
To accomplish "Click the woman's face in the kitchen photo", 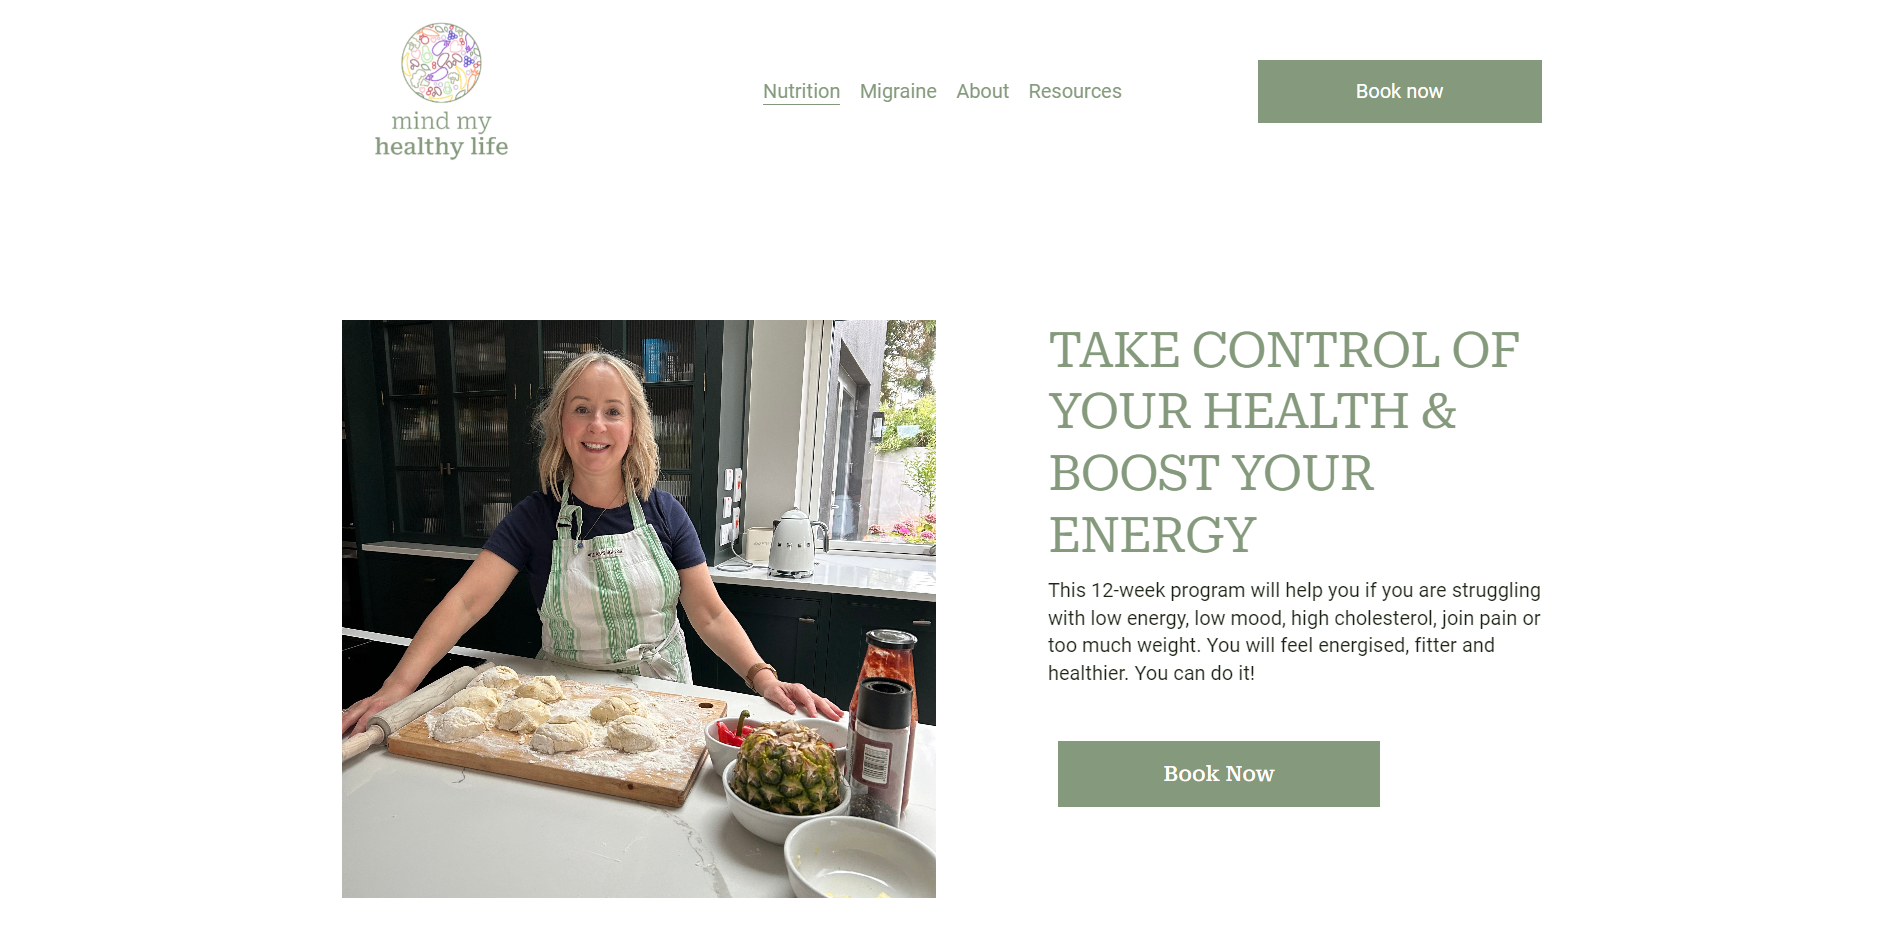I will click(597, 414).
